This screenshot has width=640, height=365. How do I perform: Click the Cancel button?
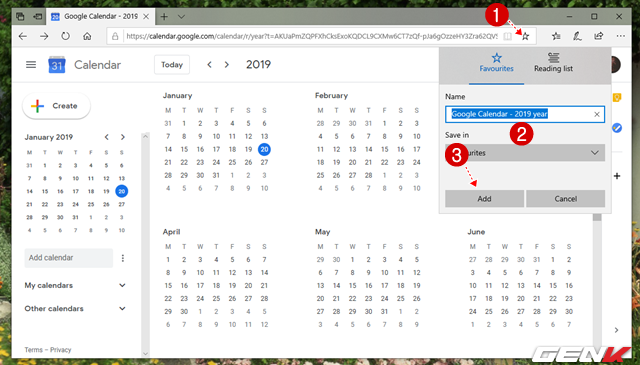[566, 199]
